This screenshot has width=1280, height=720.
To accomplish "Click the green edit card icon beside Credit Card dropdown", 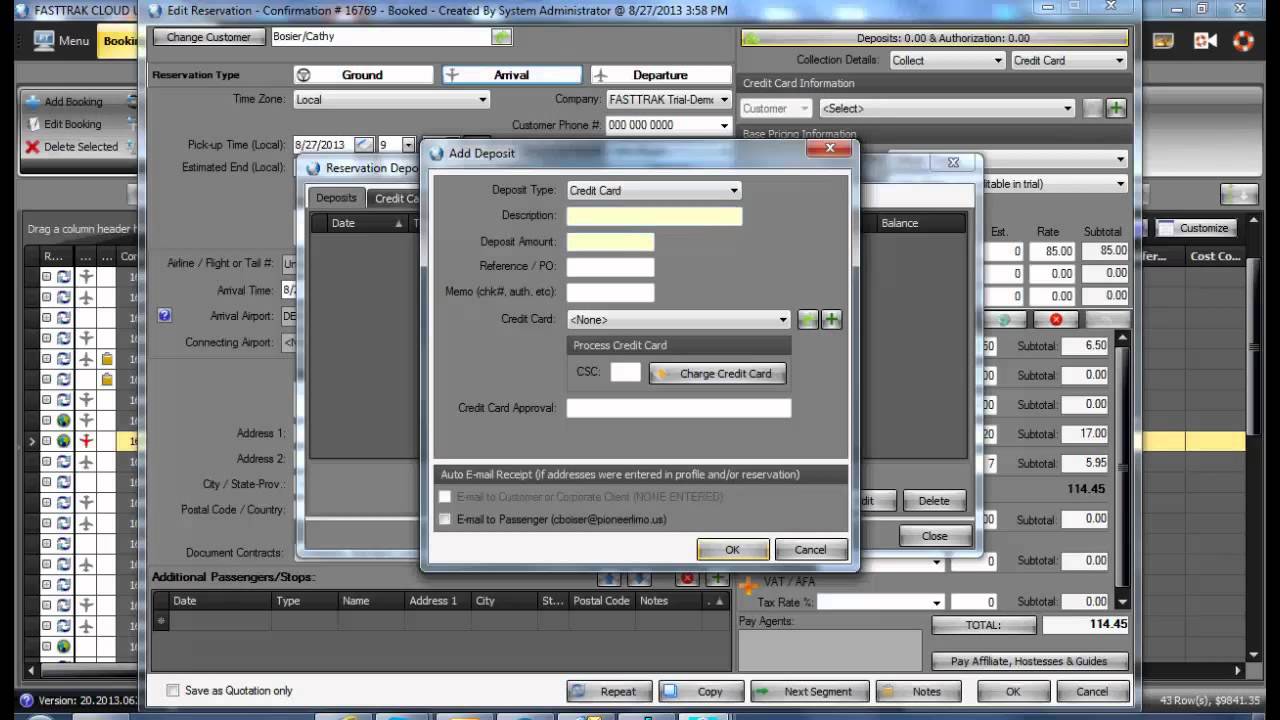I will click(x=808, y=320).
